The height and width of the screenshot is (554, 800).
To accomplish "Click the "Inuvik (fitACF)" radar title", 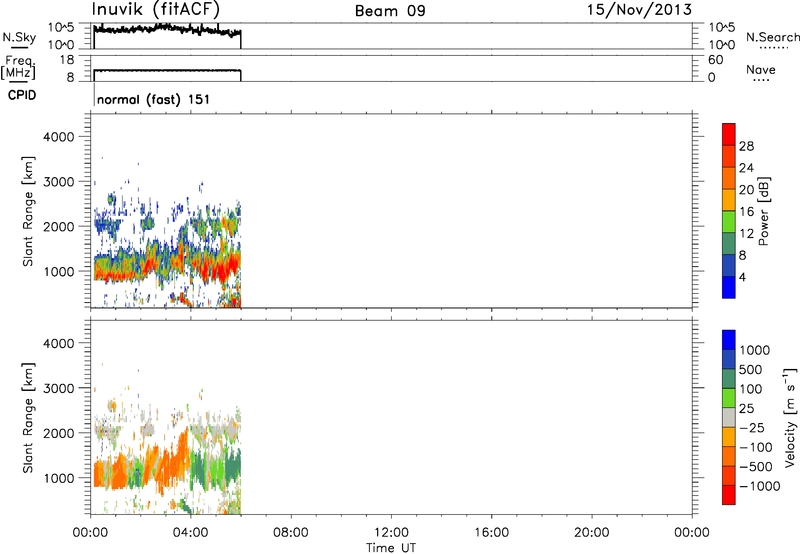I will 155,10.
